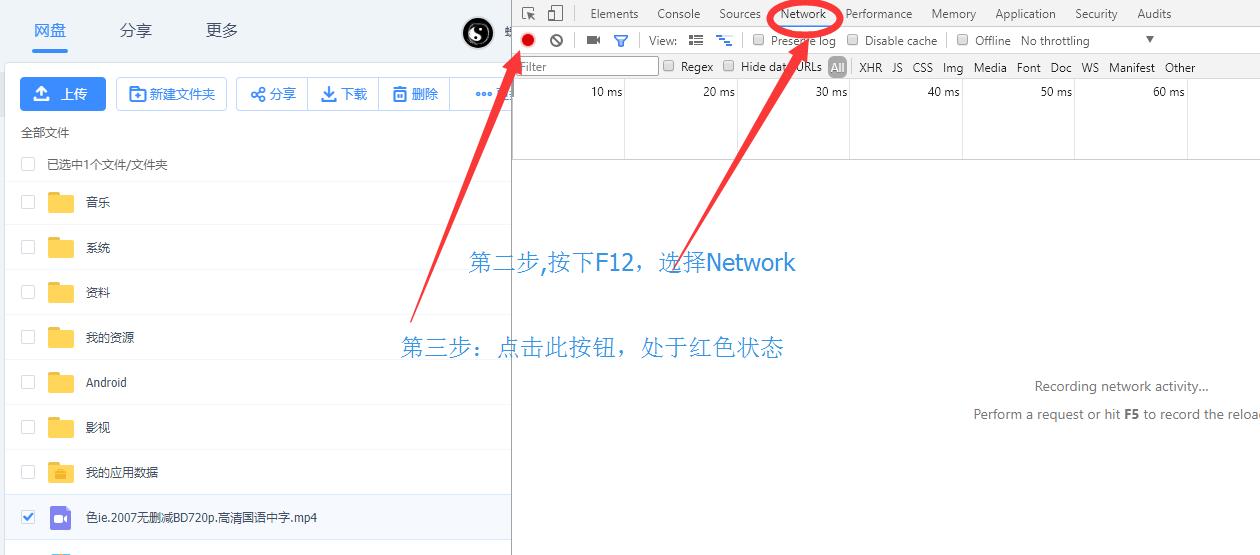Open the Application tab
The width and height of the screenshot is (1260, 555).
1026,14
